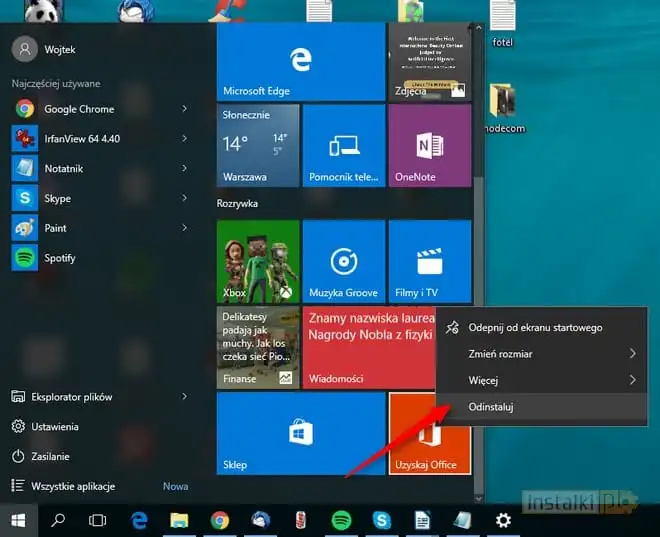The image size is (660, 537).
Task: Open the Microsoft Edge tile
Action: 301,62
